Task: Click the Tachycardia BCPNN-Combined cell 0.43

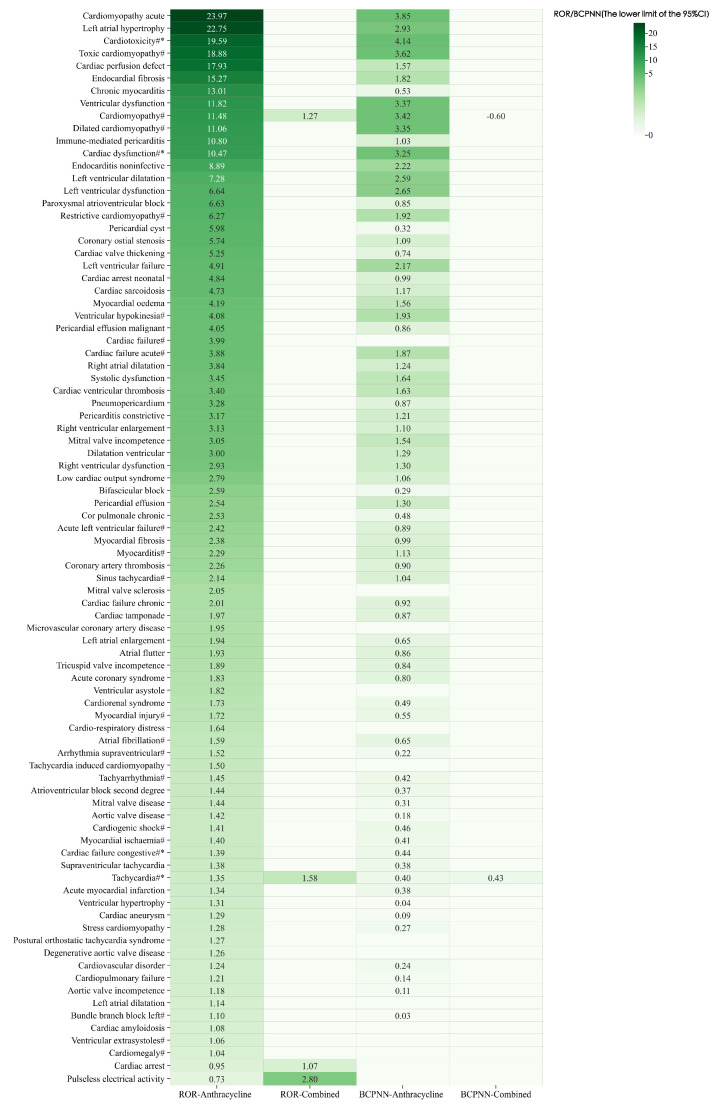Action: tap(496, 878)
